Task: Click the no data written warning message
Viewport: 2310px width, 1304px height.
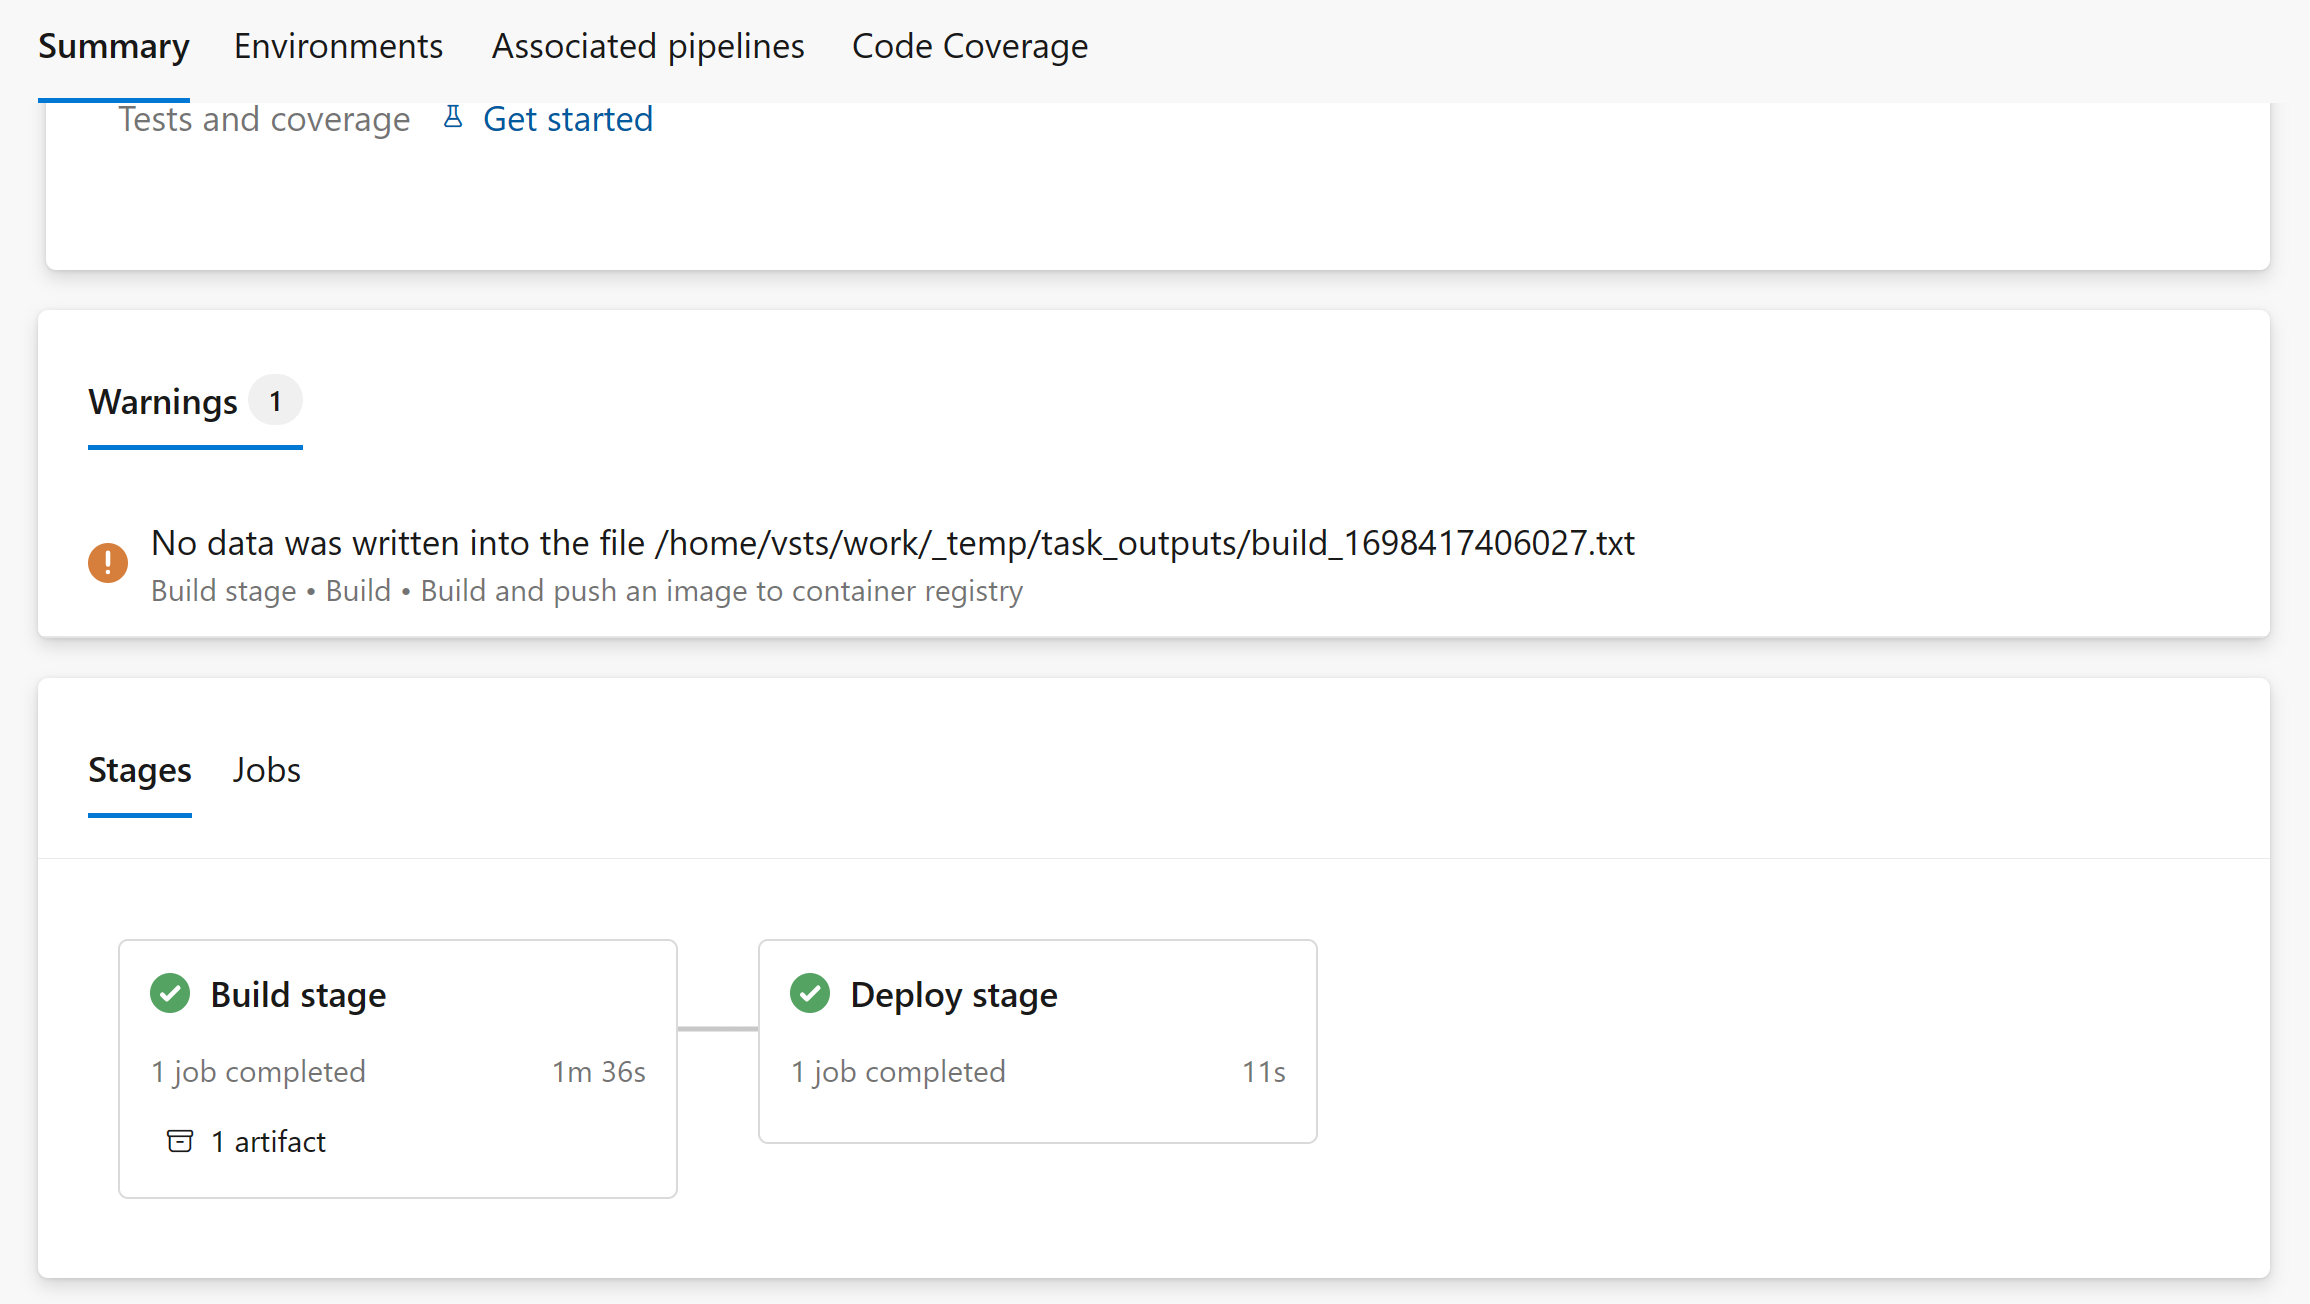Action: pyautogui.click(x=892, y=542)
